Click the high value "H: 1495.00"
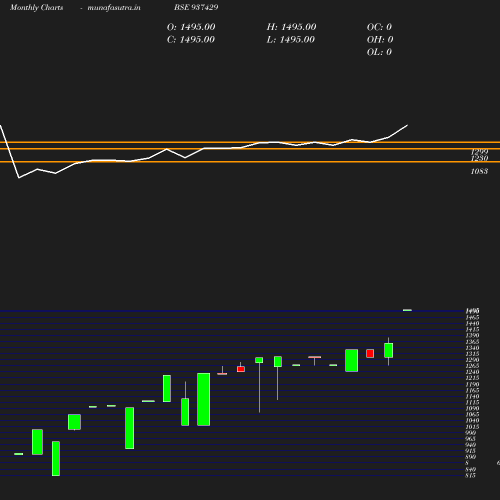 (x=291, y=27)
